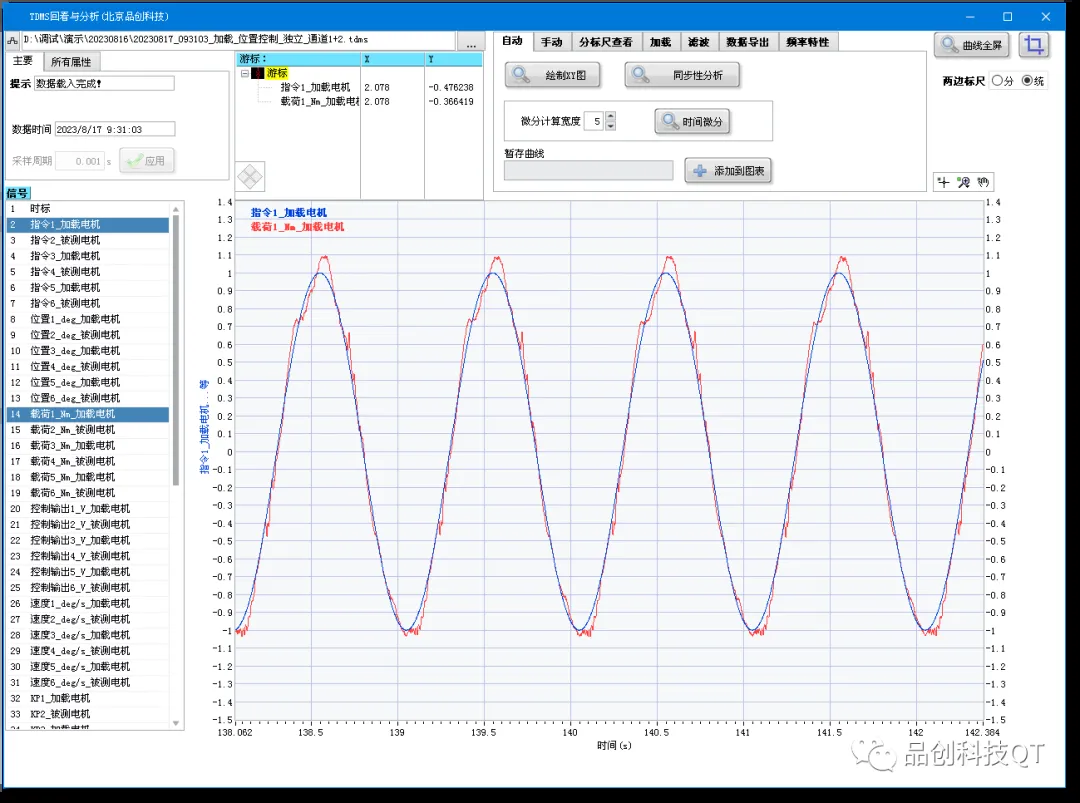1080x803 pixels.
Task: Click the 同步性分析 button
Action: pos(683,75)
